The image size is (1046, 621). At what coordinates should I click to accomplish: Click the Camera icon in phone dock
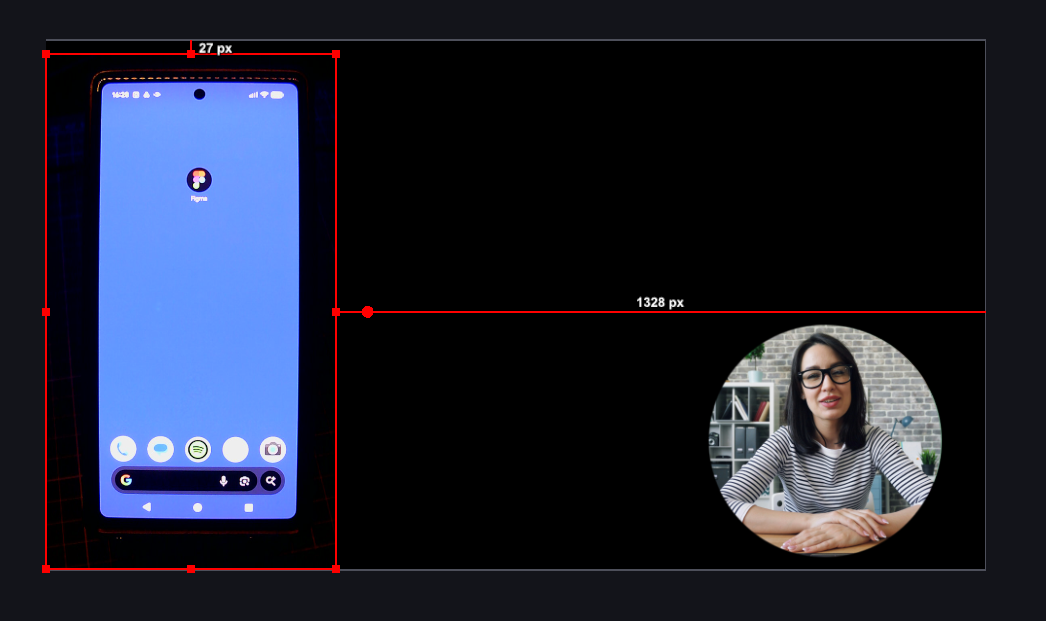click(272, 450)
